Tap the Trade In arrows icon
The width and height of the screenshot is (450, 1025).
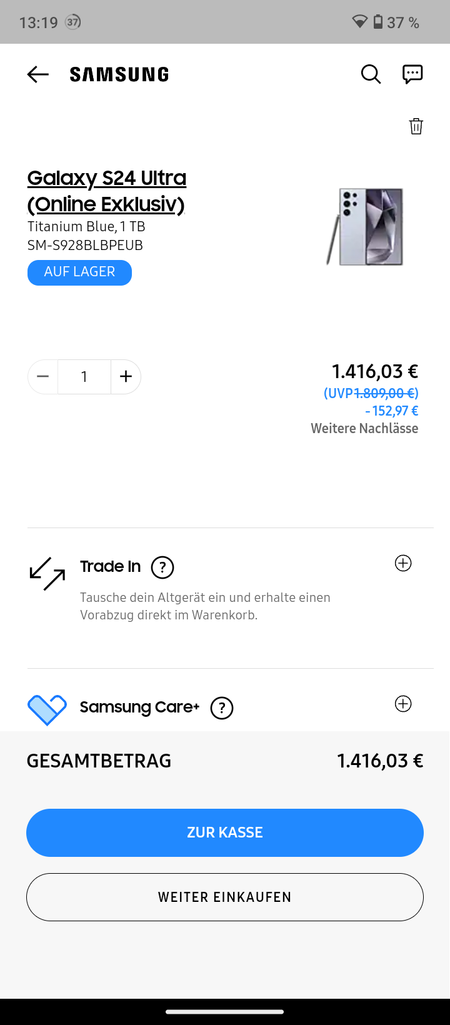[x=47, y=573]
